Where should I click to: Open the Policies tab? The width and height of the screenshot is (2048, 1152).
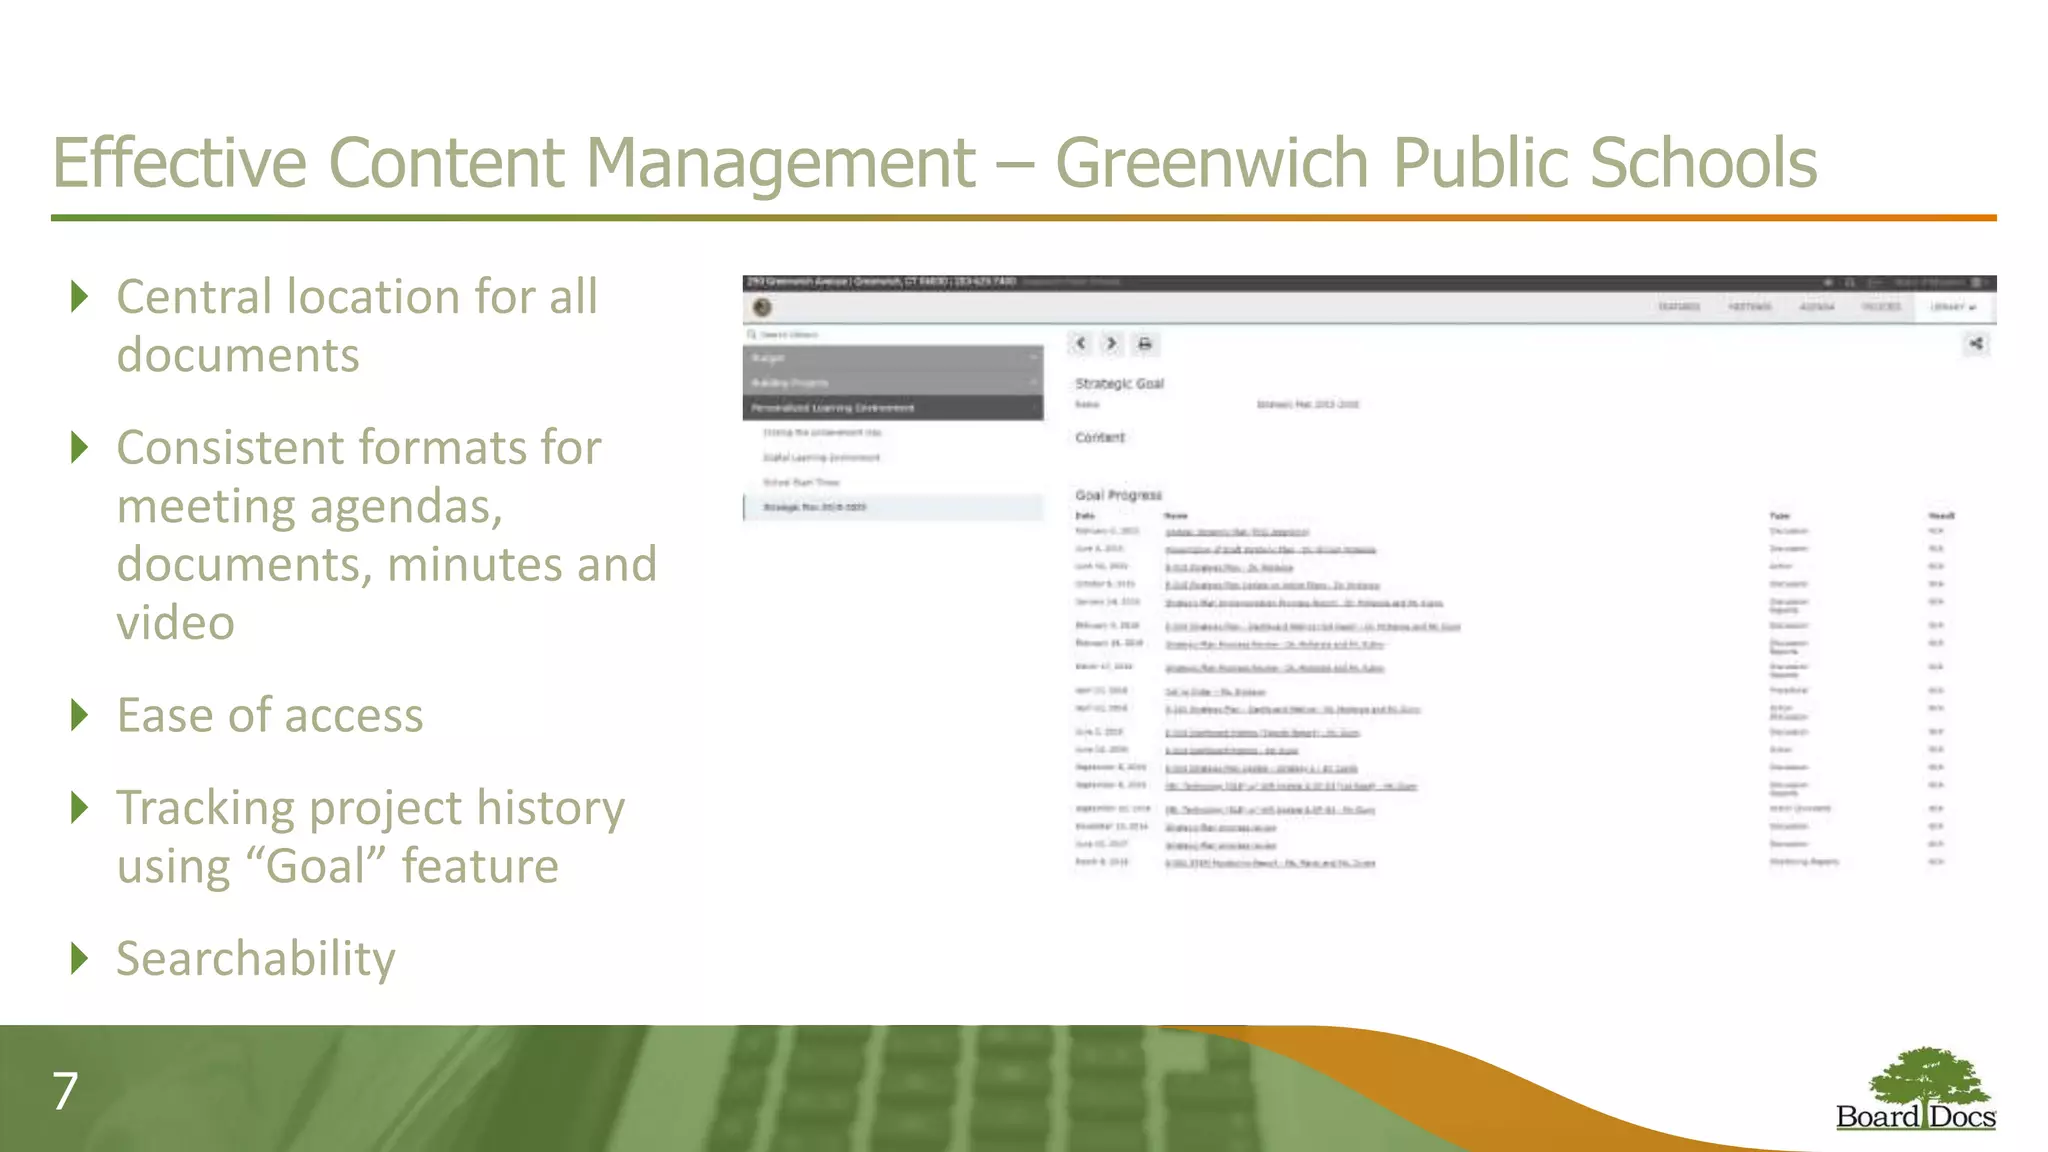point(1881,307)
